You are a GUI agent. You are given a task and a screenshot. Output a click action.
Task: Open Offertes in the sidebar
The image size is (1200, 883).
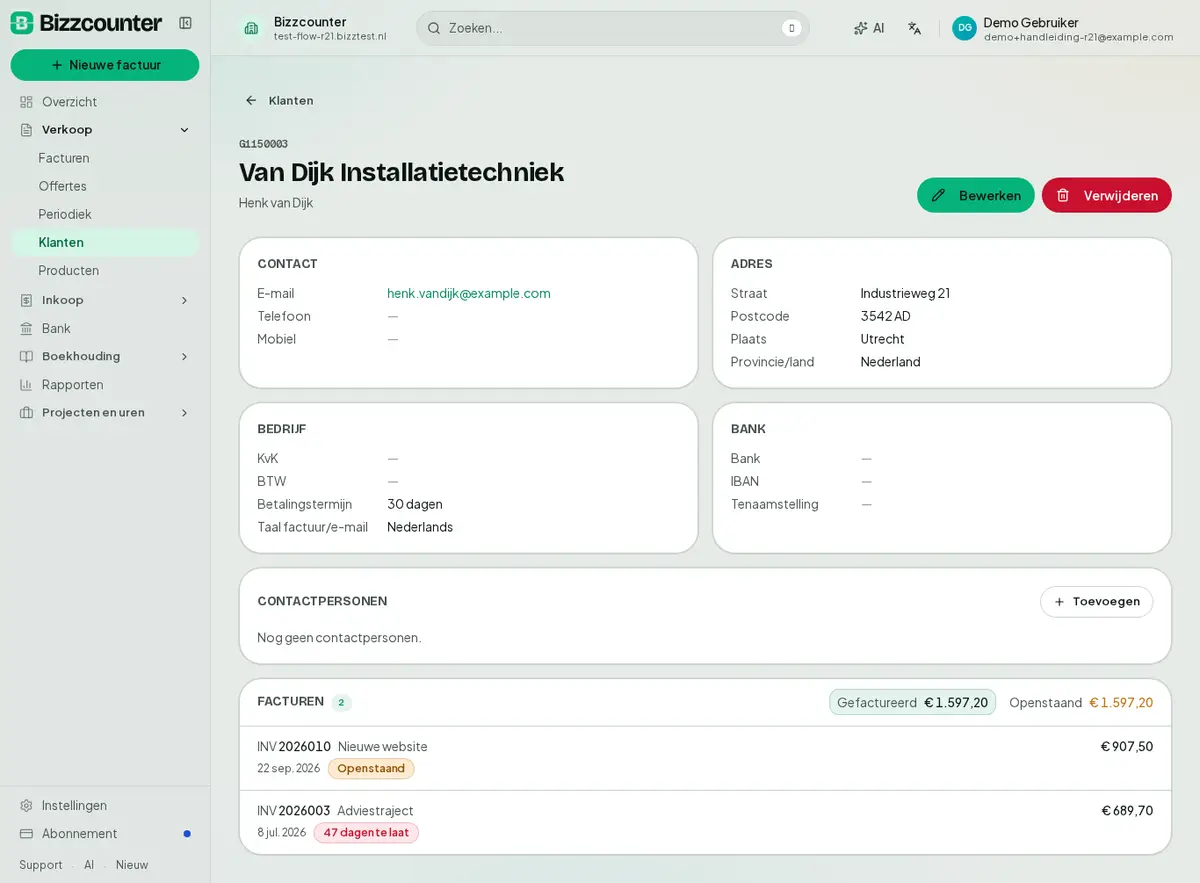coord(105,186)
